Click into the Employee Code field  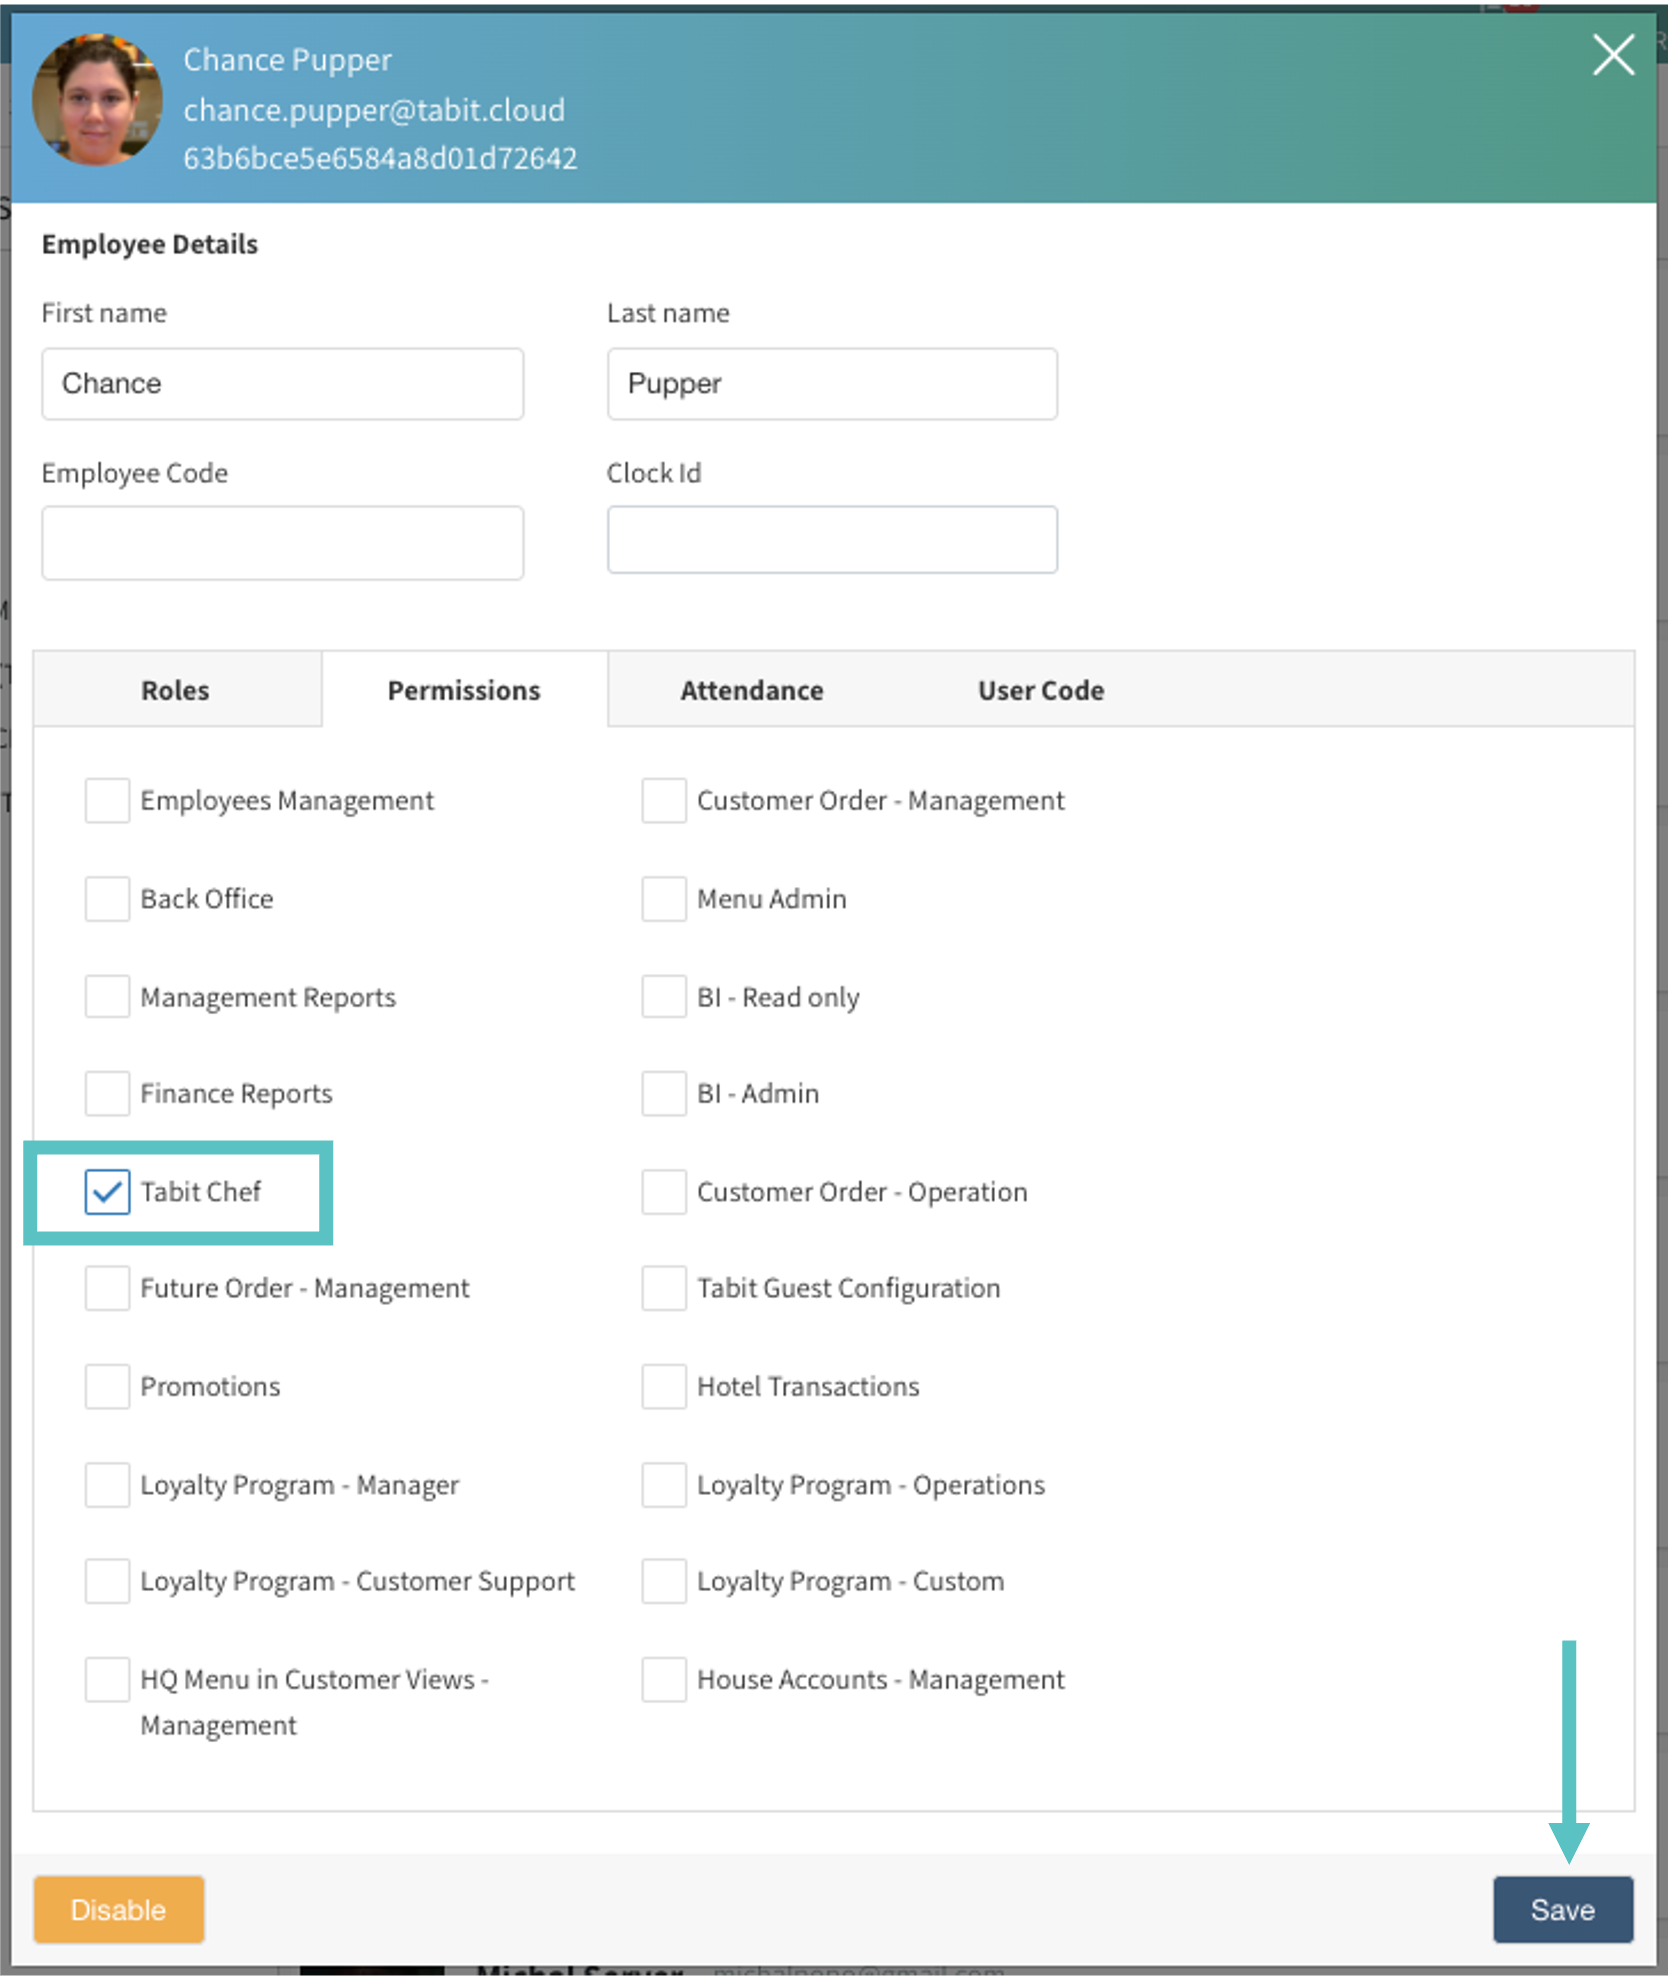pyautogui.click(x=282, y=543)
